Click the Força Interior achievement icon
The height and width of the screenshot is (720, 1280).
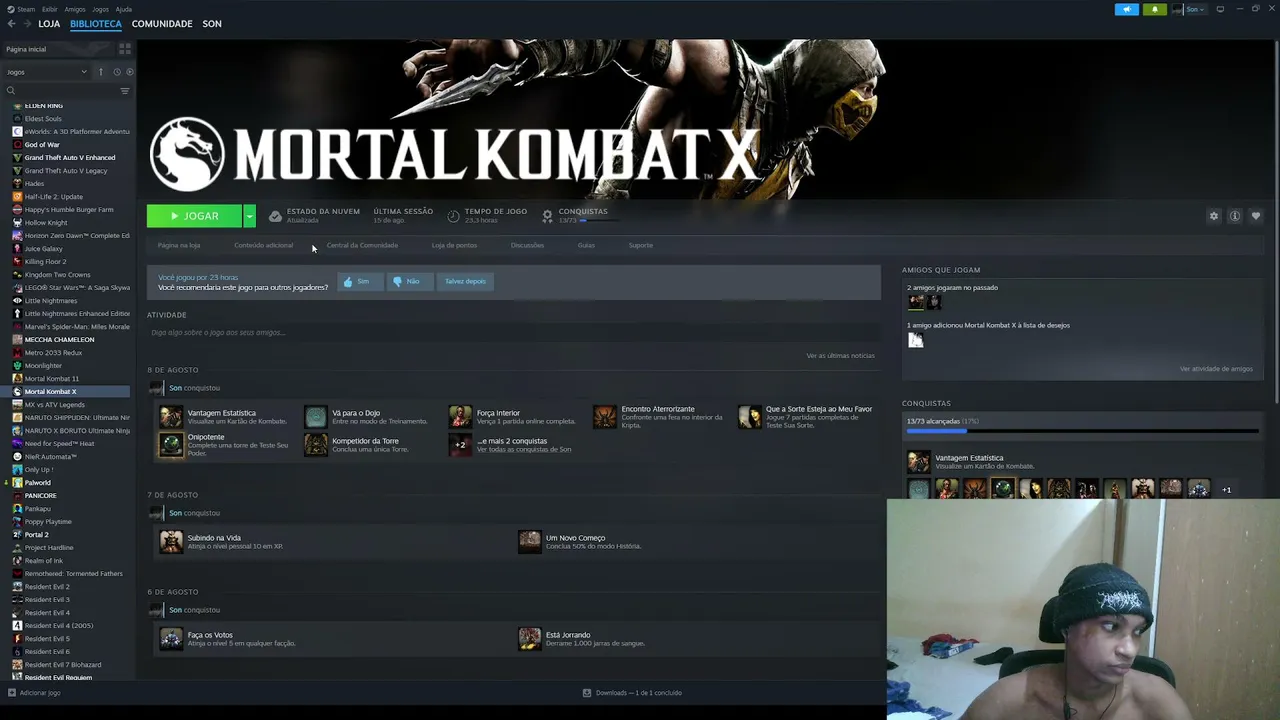[x=460, y=416]
